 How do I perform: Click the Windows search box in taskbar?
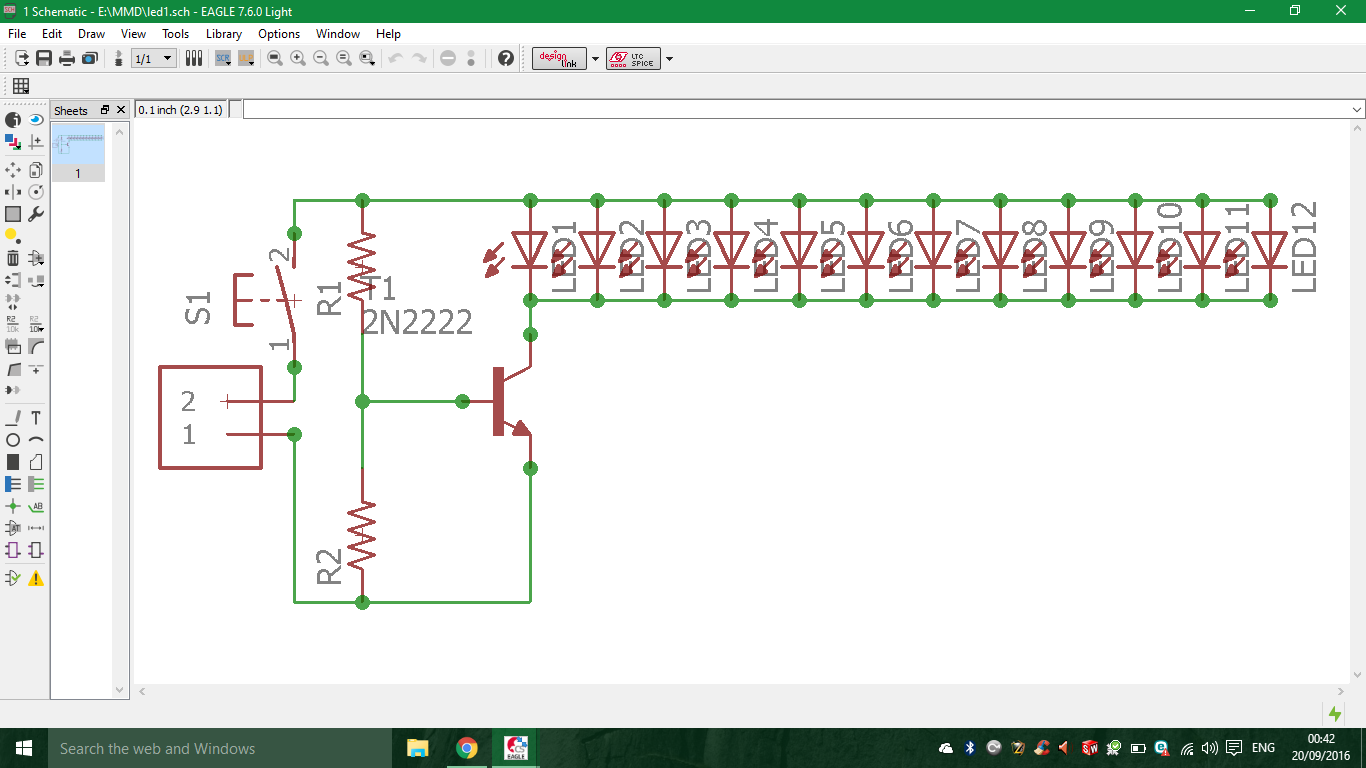pos(218,748)
